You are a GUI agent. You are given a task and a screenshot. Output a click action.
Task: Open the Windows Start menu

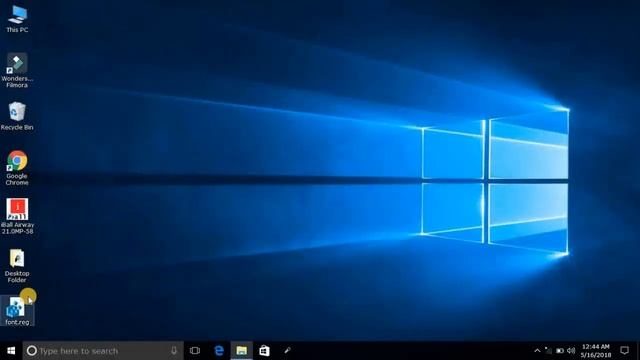pyautogui.click(x=11, y=351)
